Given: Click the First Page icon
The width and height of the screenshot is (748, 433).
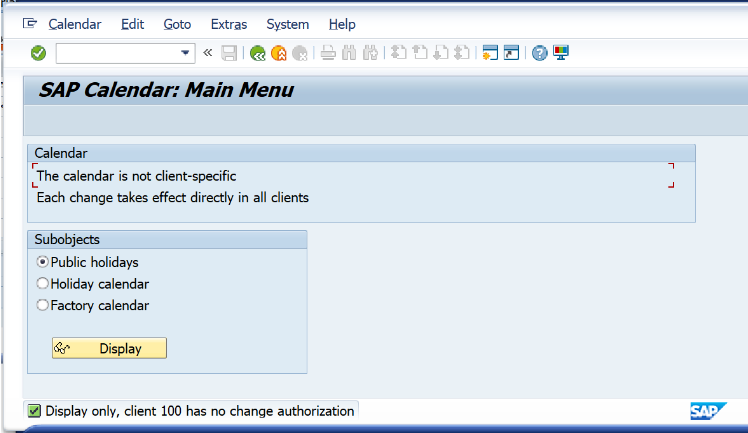Looking at the screenshot, I should (398, 52).
